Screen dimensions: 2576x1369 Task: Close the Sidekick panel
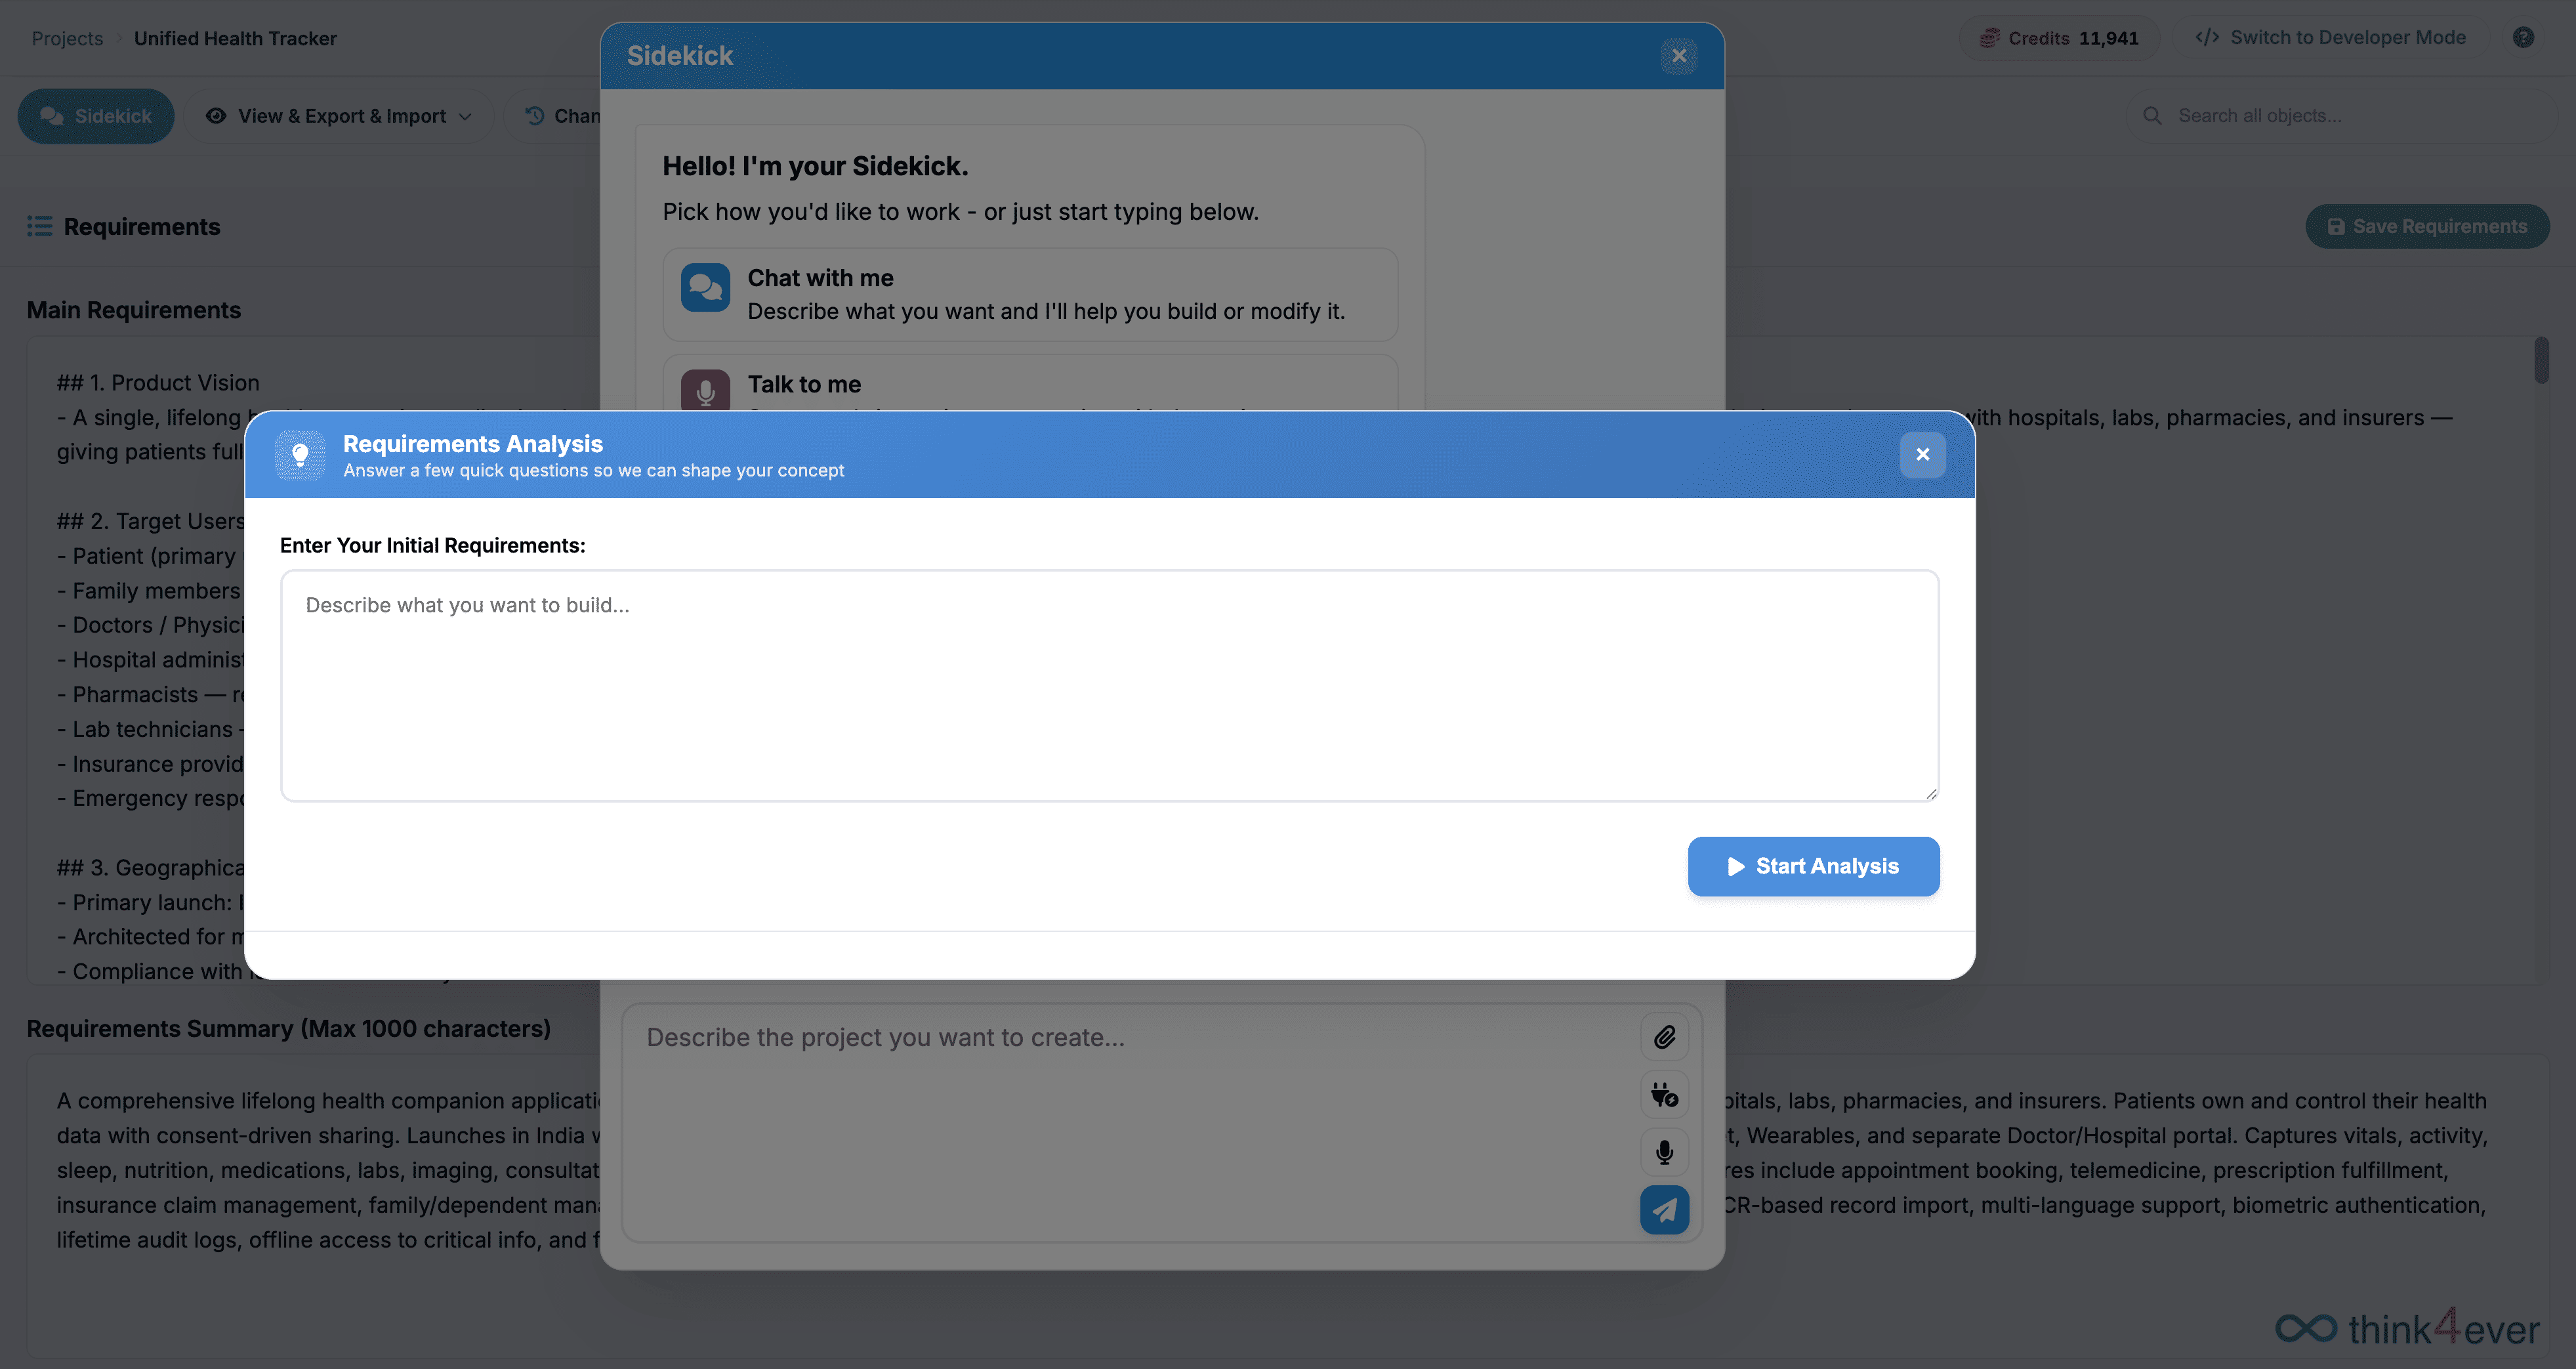coord(1679,56)
